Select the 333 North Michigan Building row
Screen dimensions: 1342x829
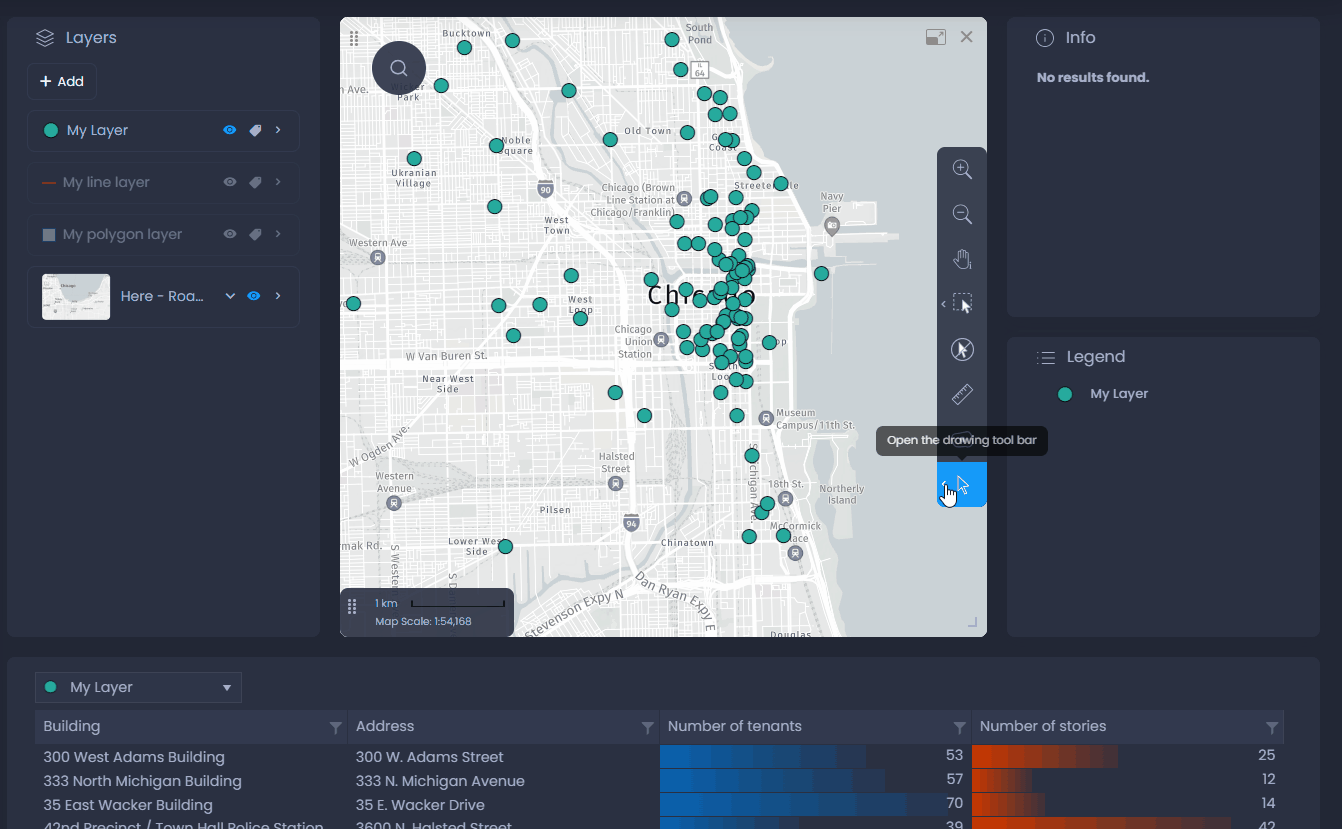coord(659,781)
